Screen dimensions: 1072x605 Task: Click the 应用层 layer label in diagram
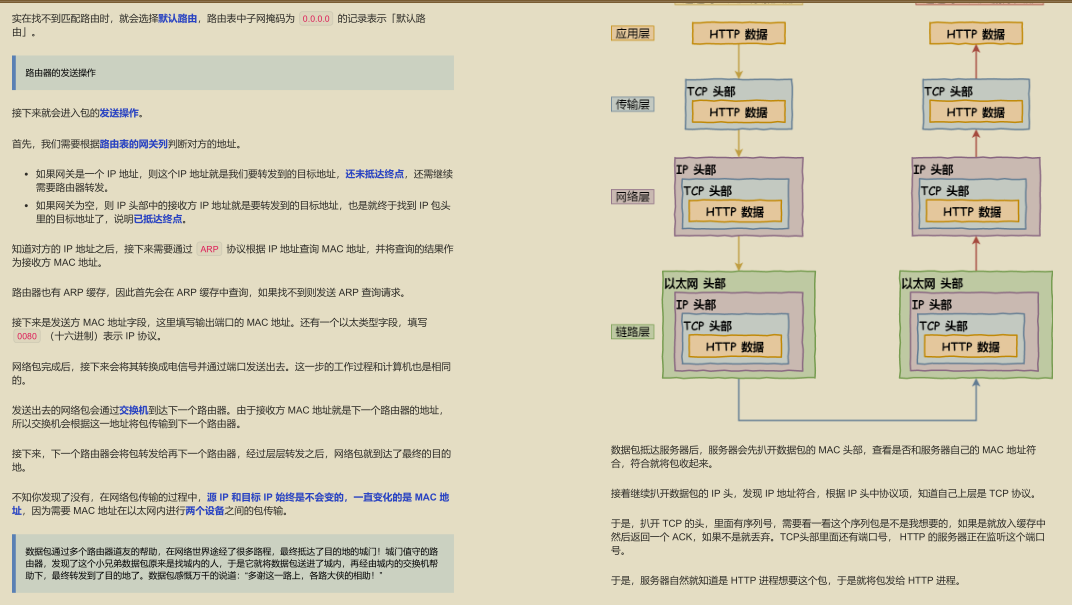coord(632,33)
